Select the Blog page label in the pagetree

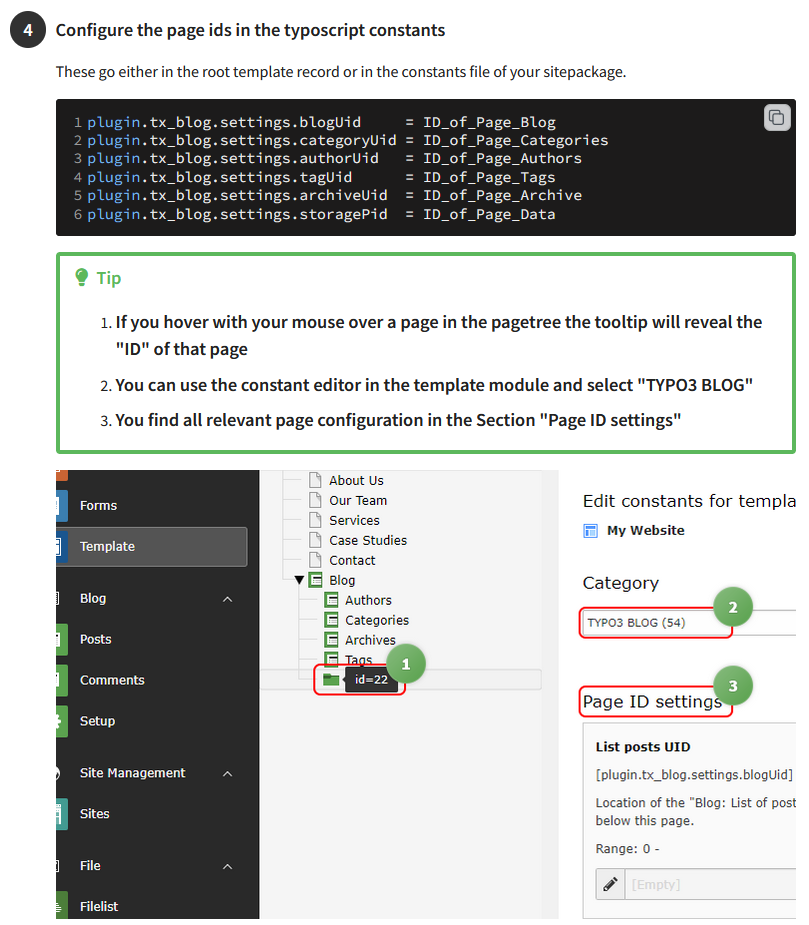coord(342,580)
